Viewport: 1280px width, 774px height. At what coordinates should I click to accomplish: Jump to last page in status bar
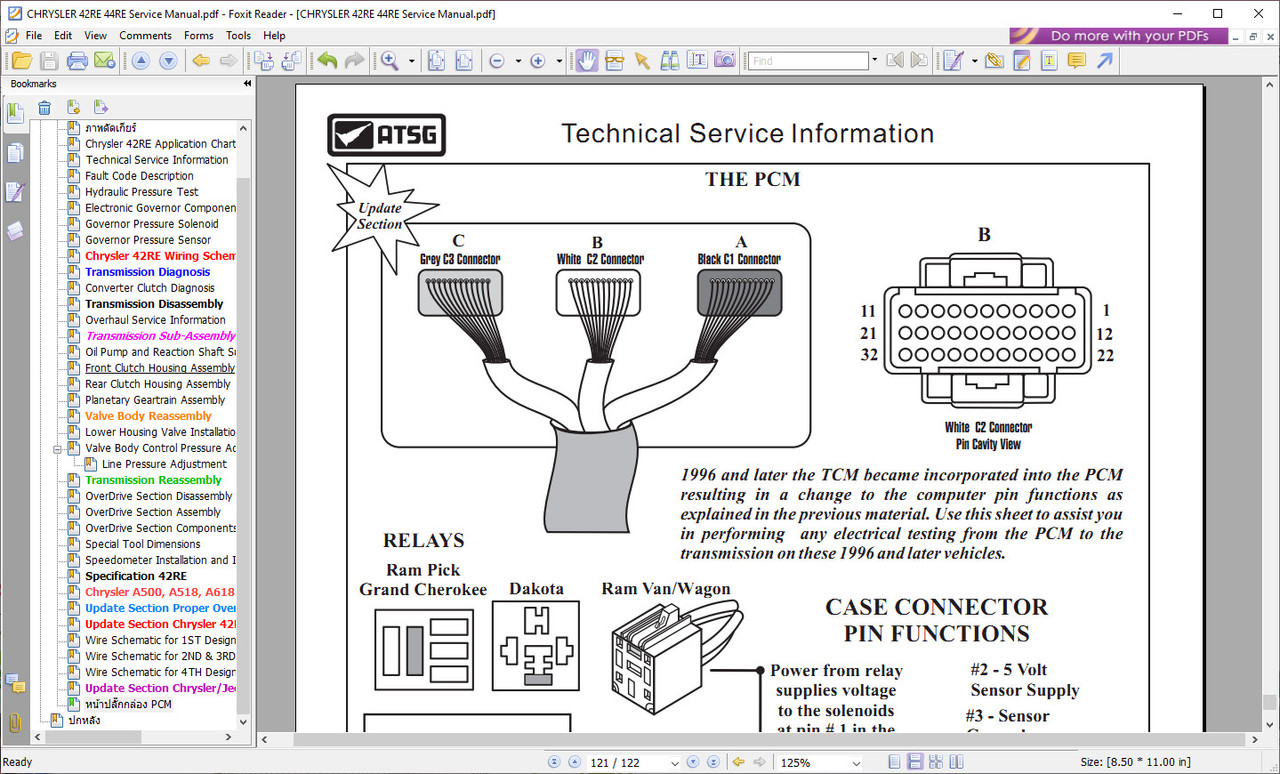[714, 762]
